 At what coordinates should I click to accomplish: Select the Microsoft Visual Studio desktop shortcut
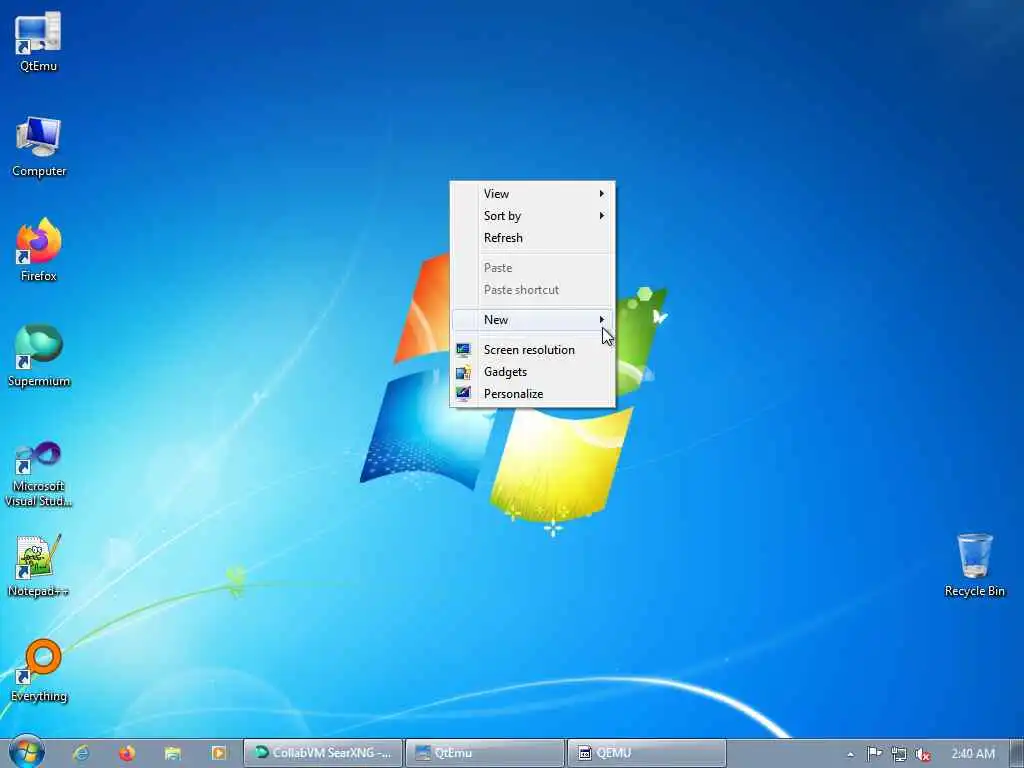[39, 475]
